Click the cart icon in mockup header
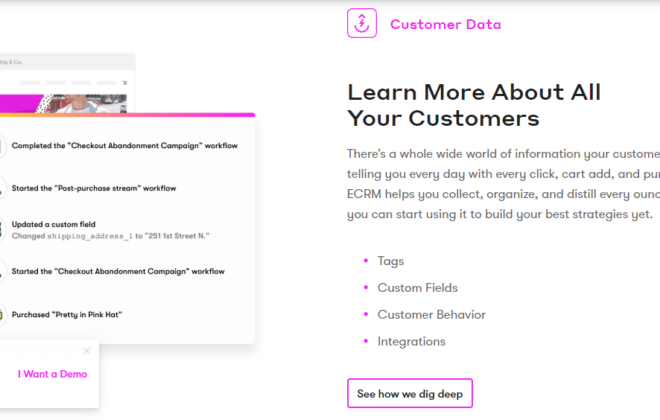The height and width of the screenshot is (420, 660). pos(125,82)
